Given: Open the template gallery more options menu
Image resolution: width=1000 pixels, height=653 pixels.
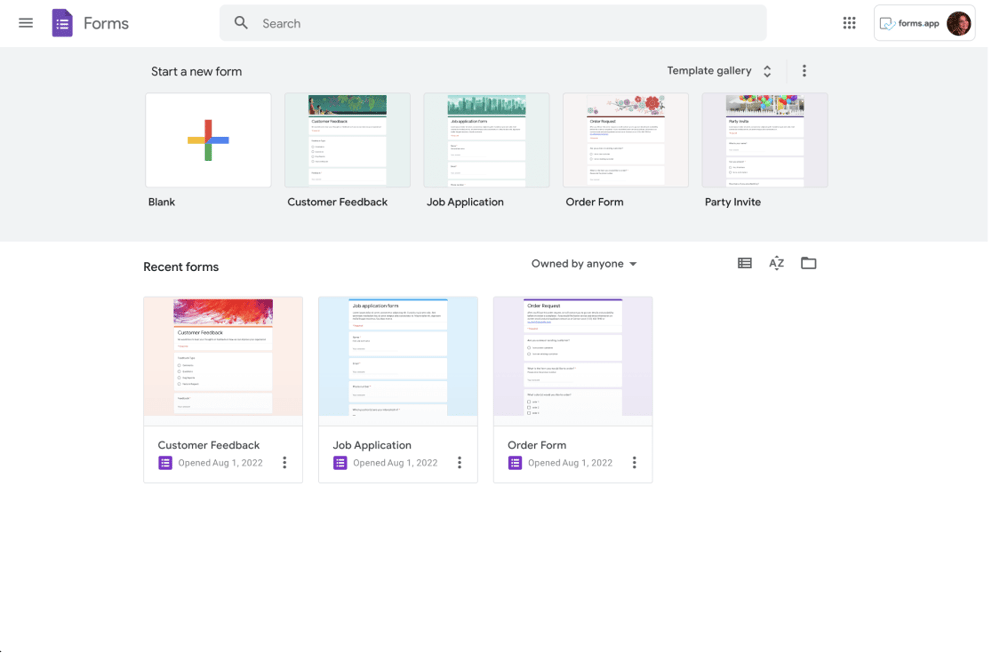Looking at the screenshot, I should pyautogui.click(x=804, y=71).
